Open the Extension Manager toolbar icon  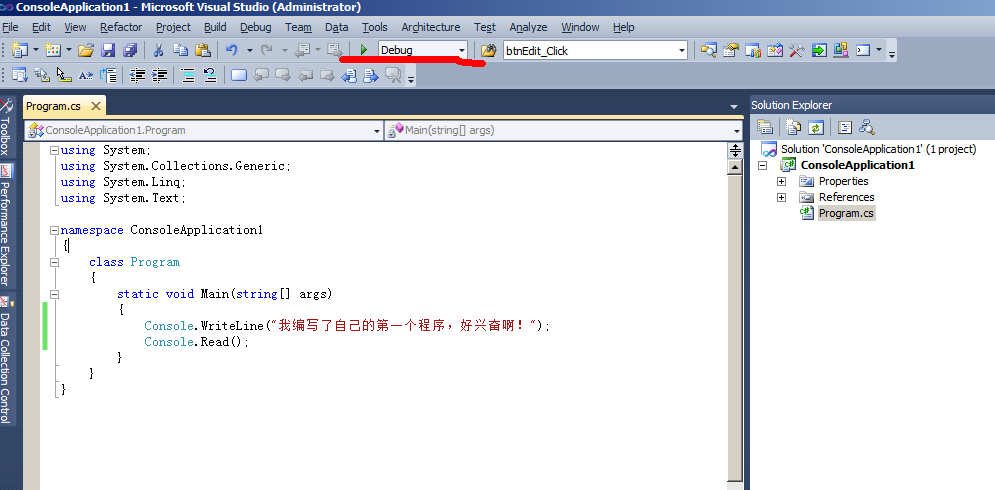coord(841,50)
